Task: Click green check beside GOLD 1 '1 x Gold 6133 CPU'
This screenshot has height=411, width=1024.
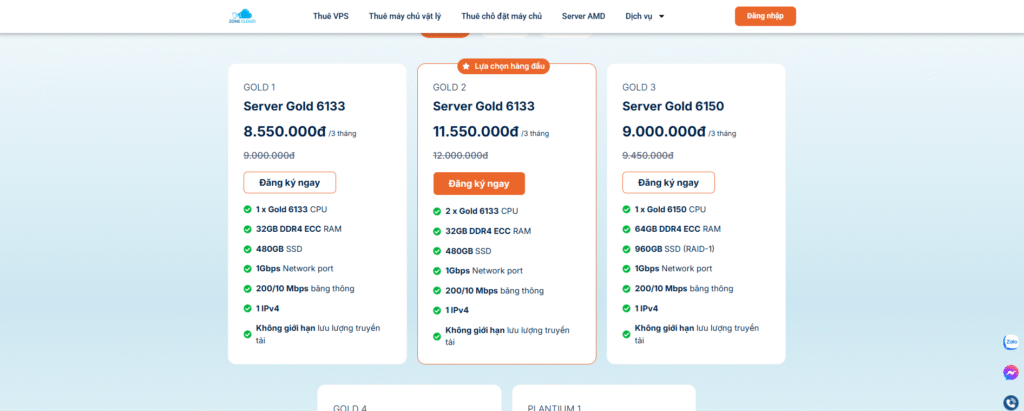Action: pos(248,209)
